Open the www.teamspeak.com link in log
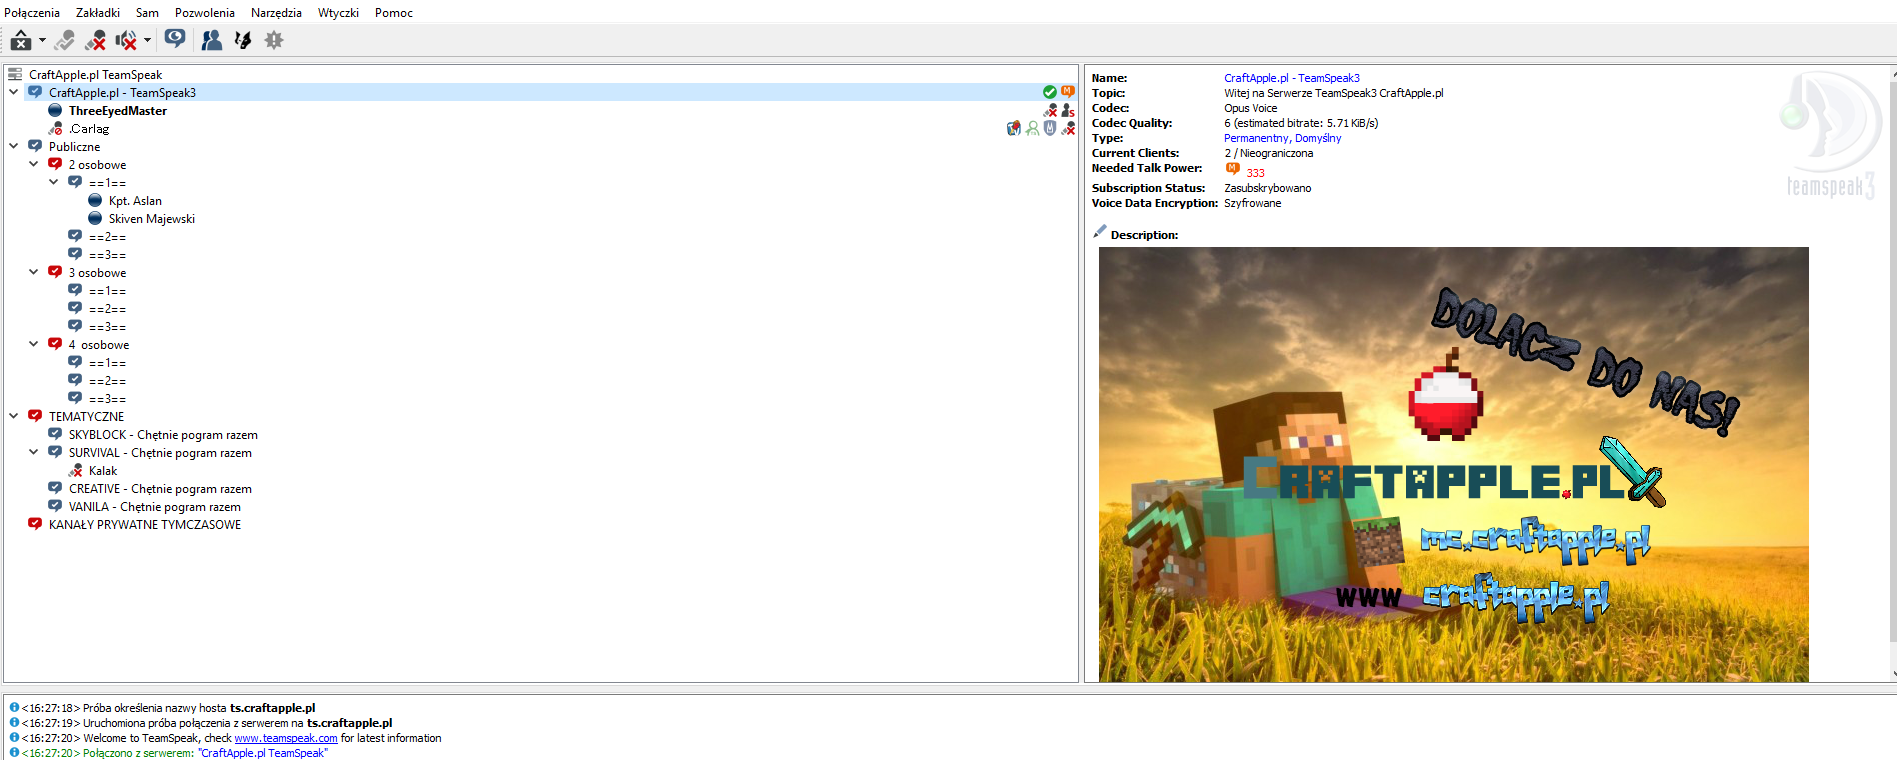 285,738
